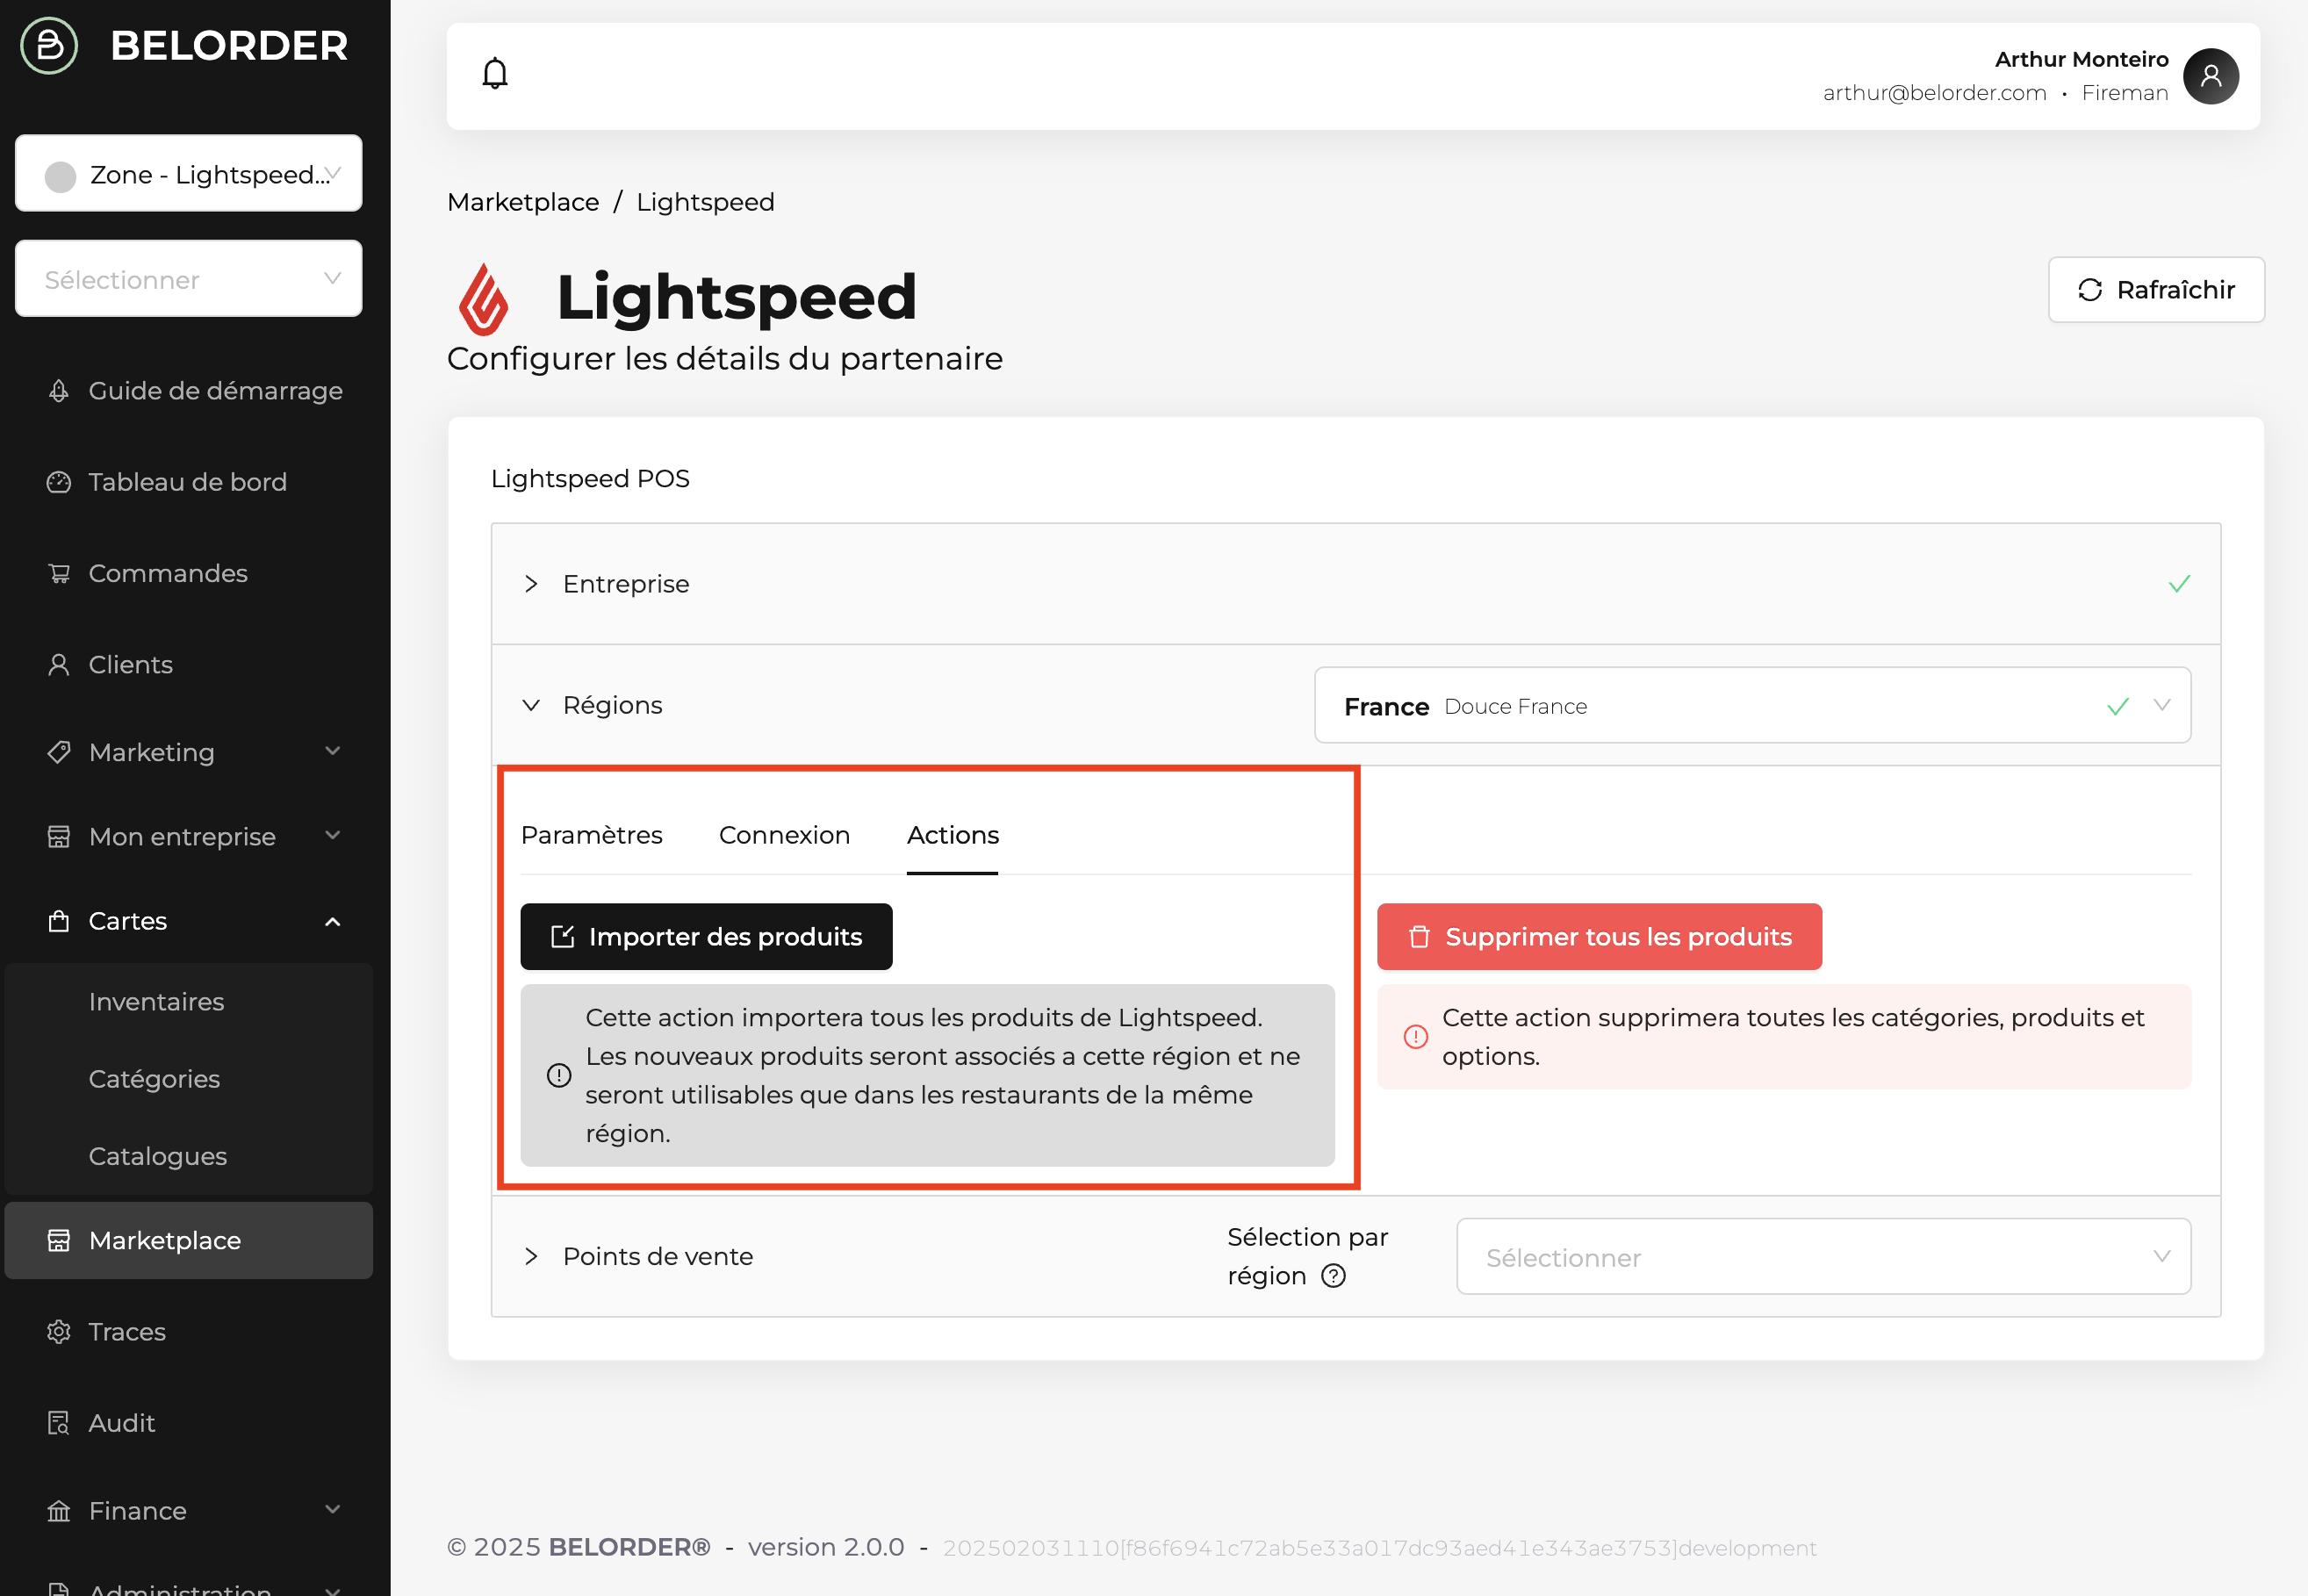This screenshot has width=2308, height=1596.
Task: Click the person icon beside Clients
Action: click(x=59, y=665)
